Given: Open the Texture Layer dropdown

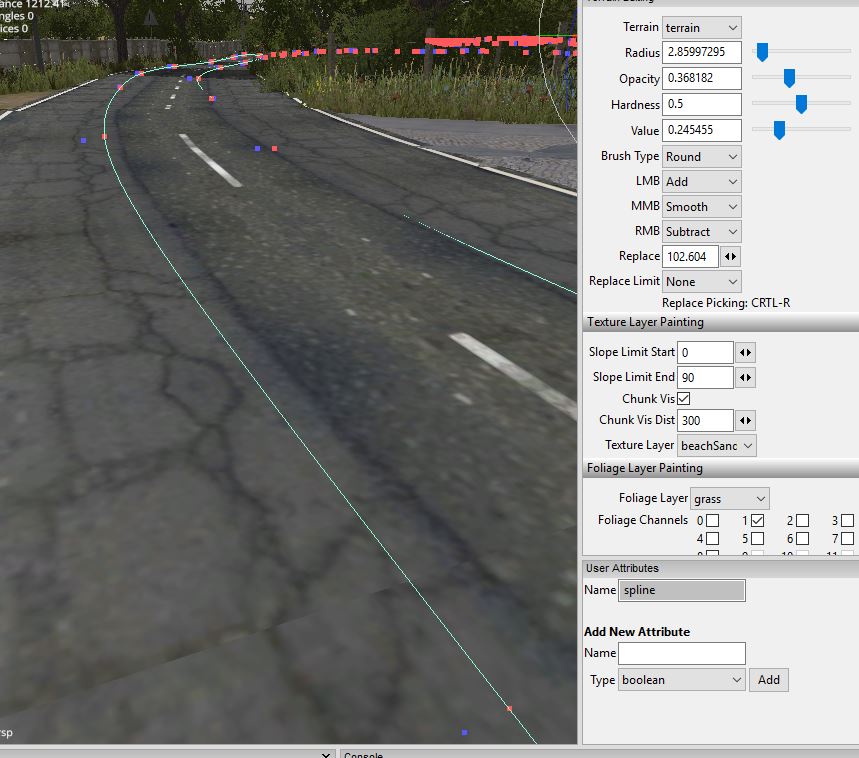Looking at the screenshot, I should pyautogui.click(x=716, y=445).
